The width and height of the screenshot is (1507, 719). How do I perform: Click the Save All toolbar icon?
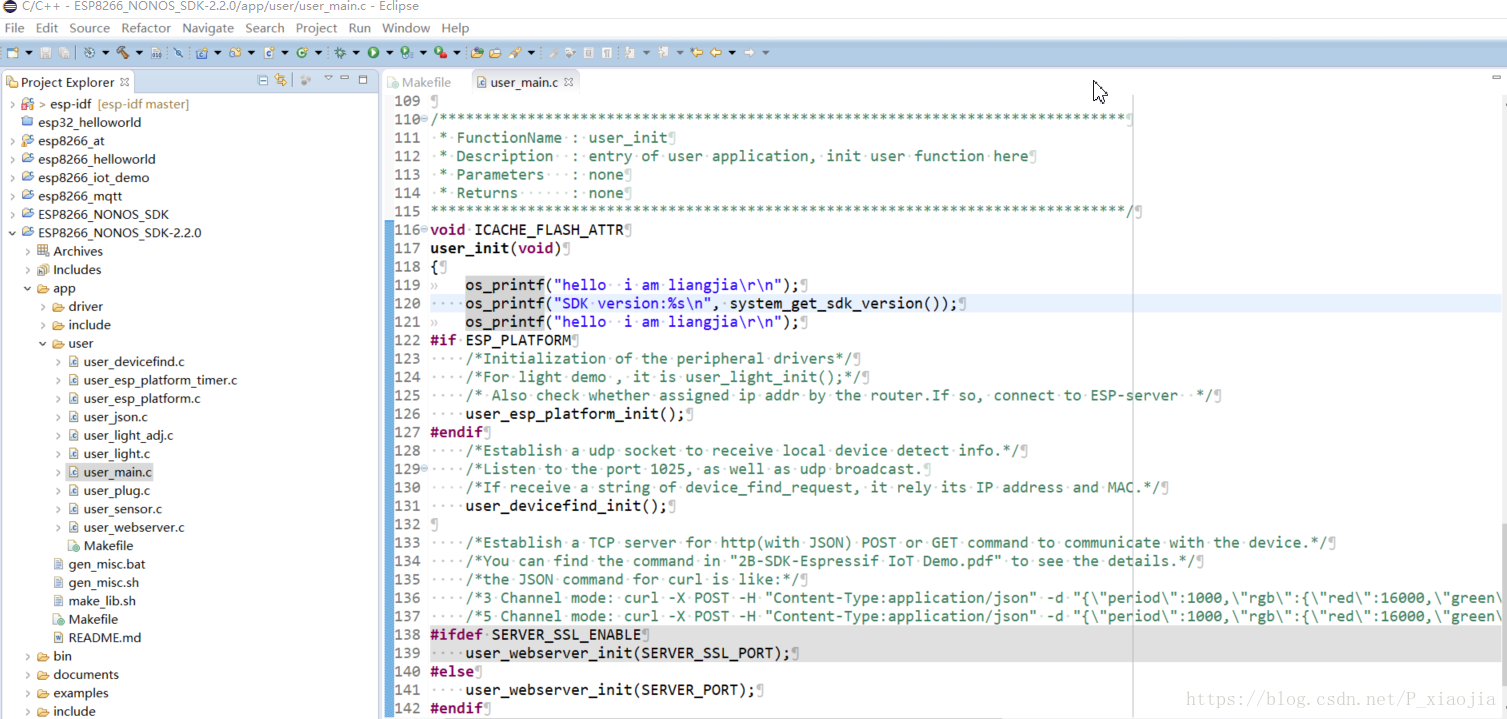point(64,52)
